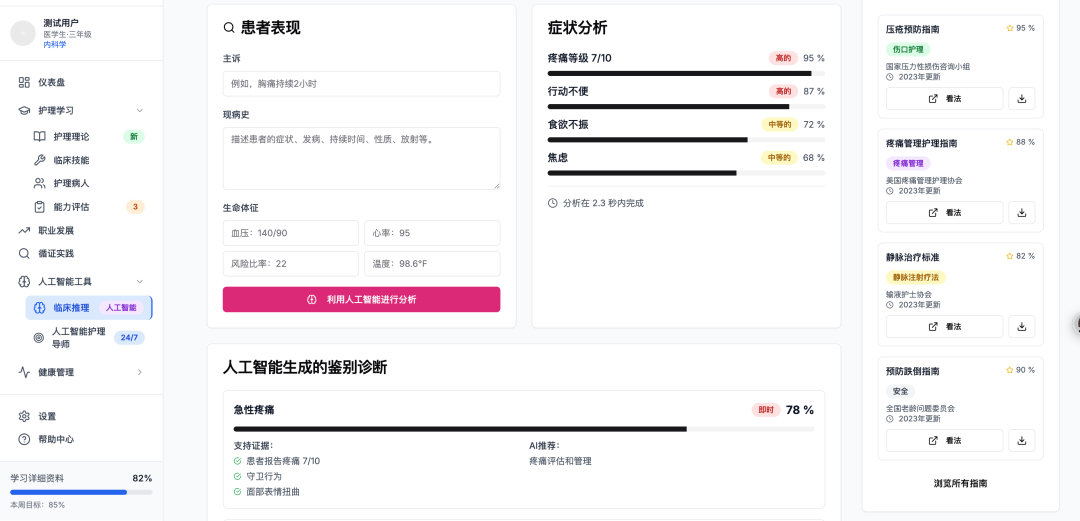
Task: Click the 主诉 input field
Action: 361,84
